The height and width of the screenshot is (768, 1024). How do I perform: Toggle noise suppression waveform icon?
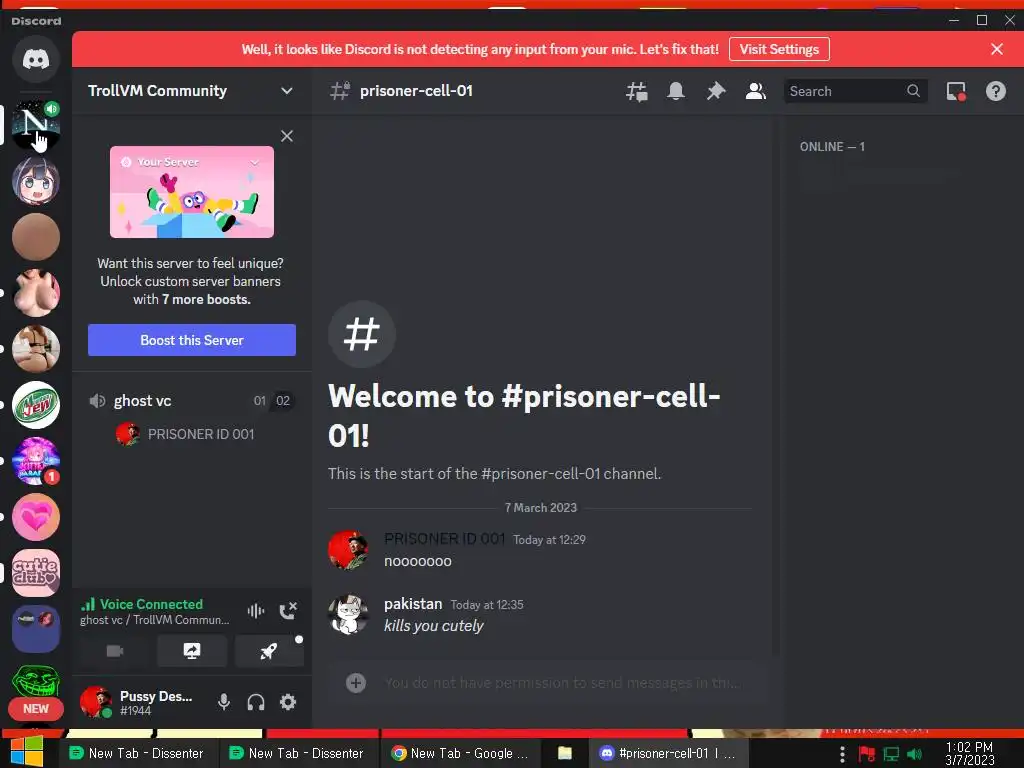point(255,611)
